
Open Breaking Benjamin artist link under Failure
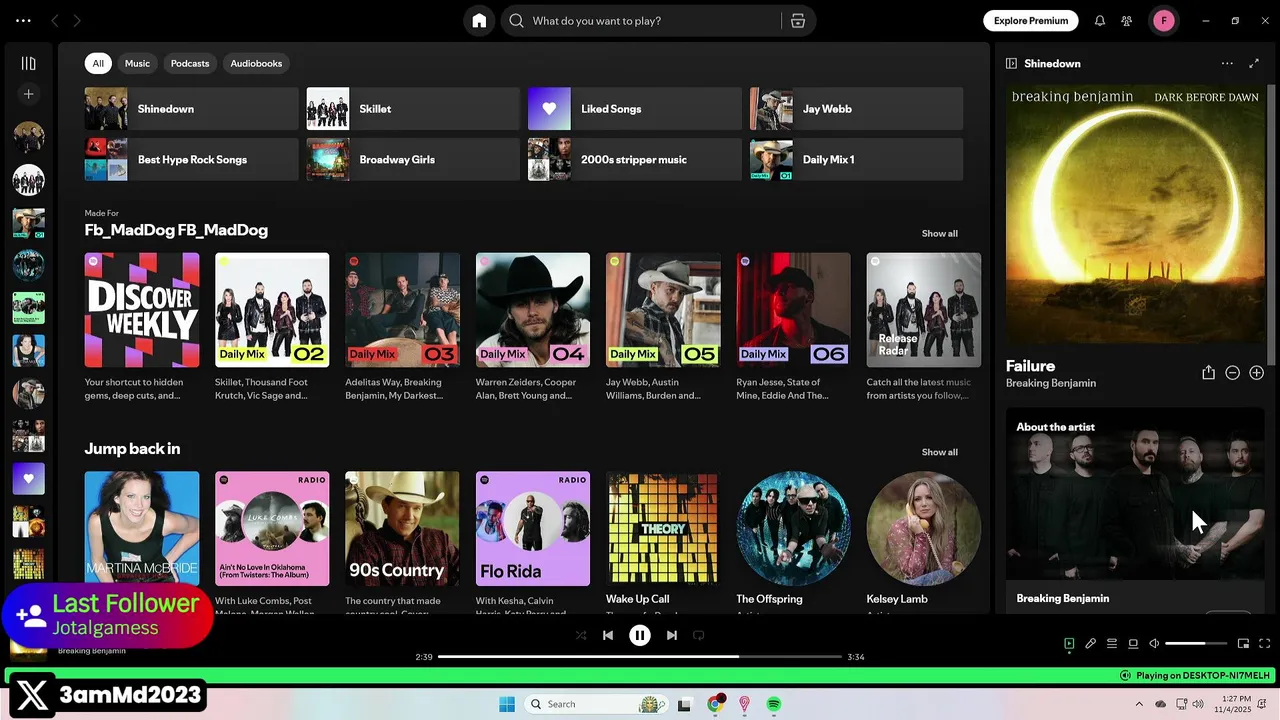click(x=1051, y=383)
